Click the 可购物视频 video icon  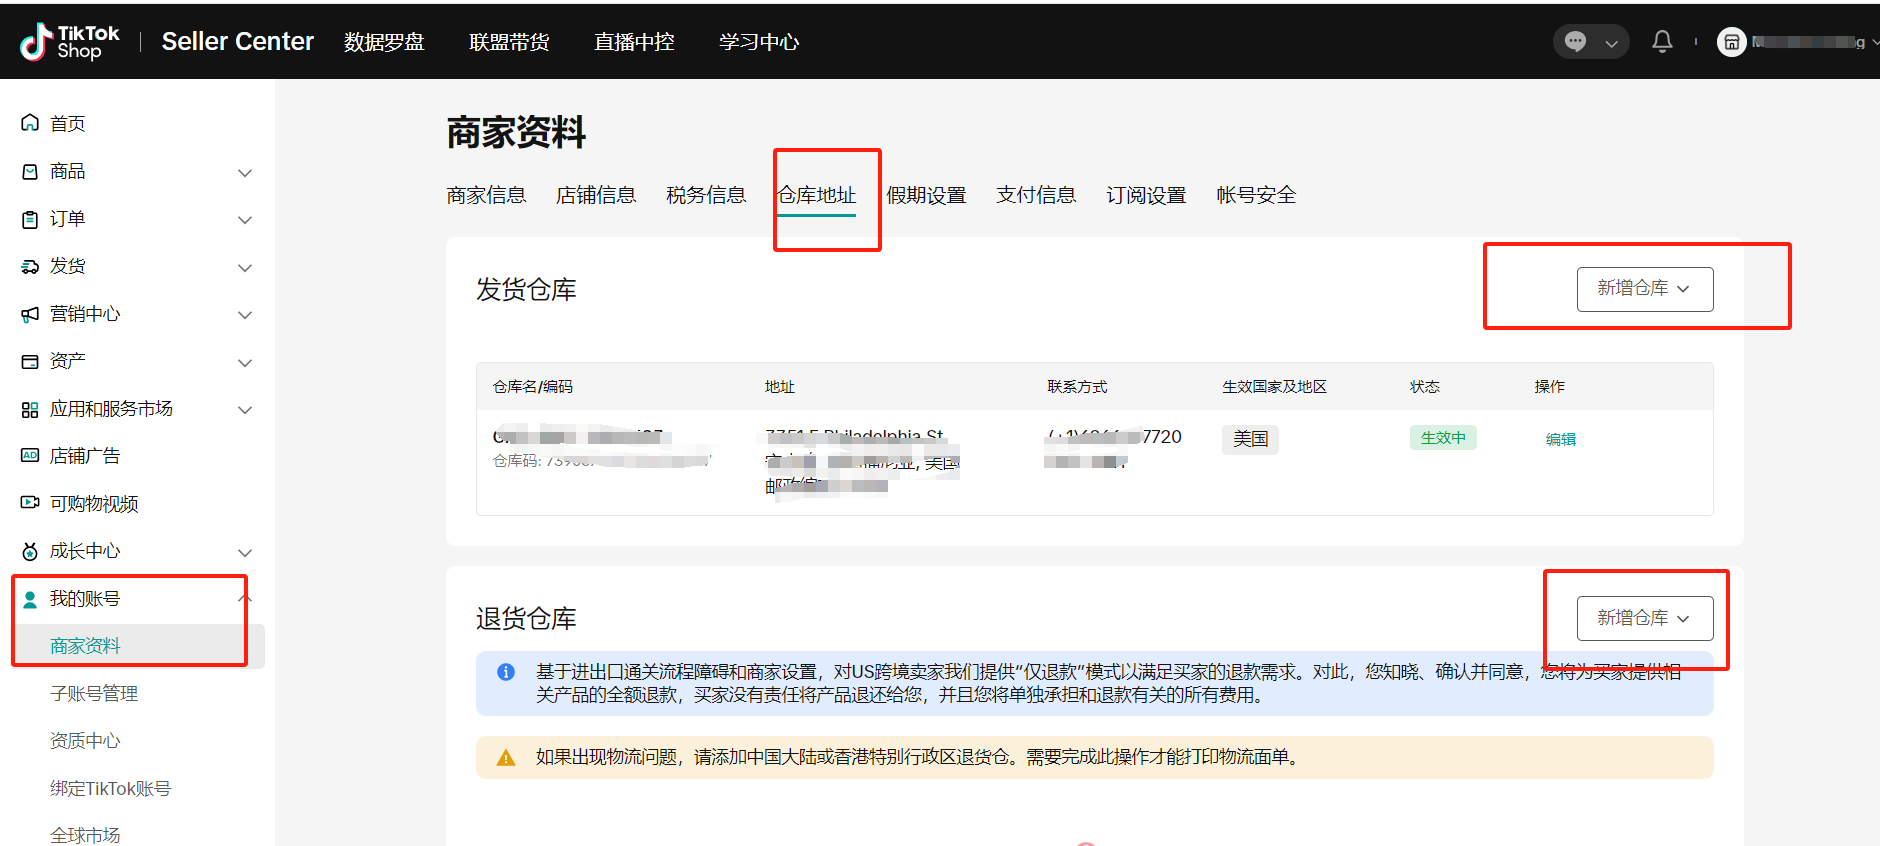coord(30,502)
